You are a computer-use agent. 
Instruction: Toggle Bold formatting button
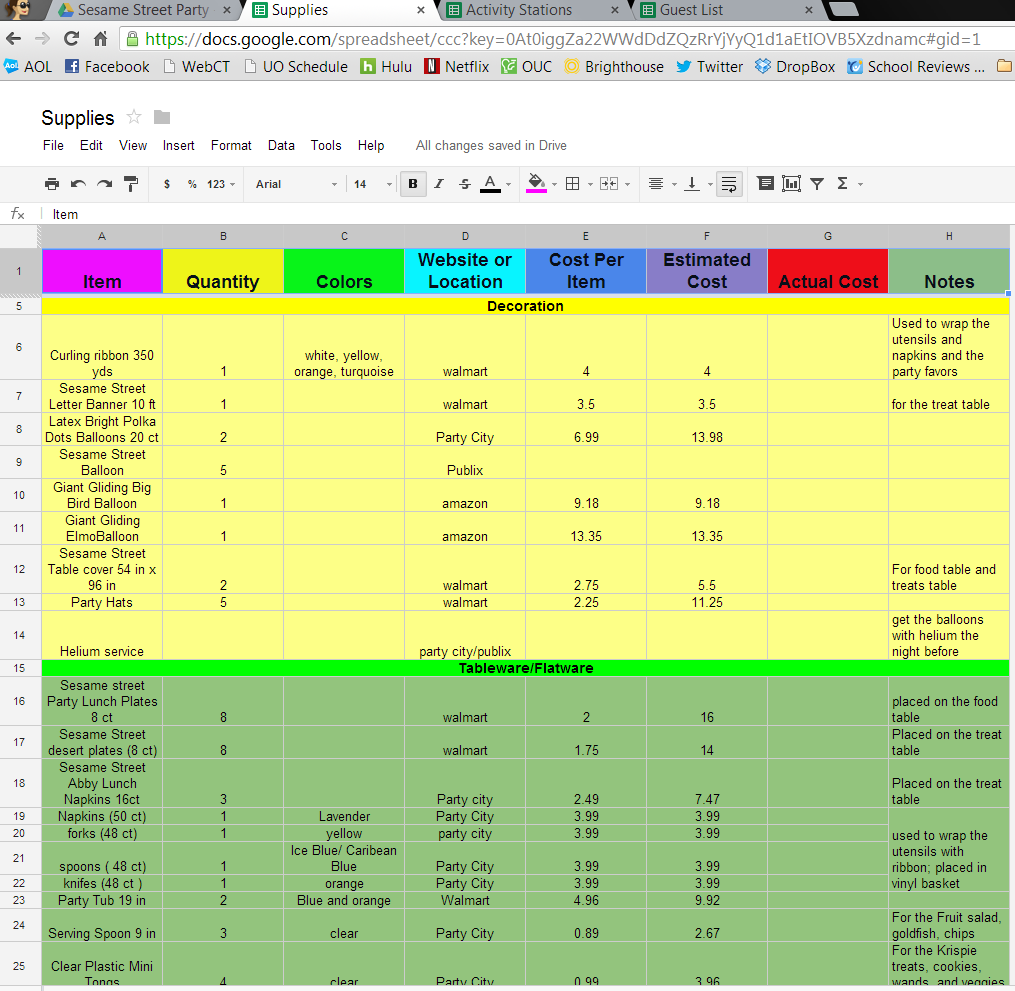(x=412, y=184)
